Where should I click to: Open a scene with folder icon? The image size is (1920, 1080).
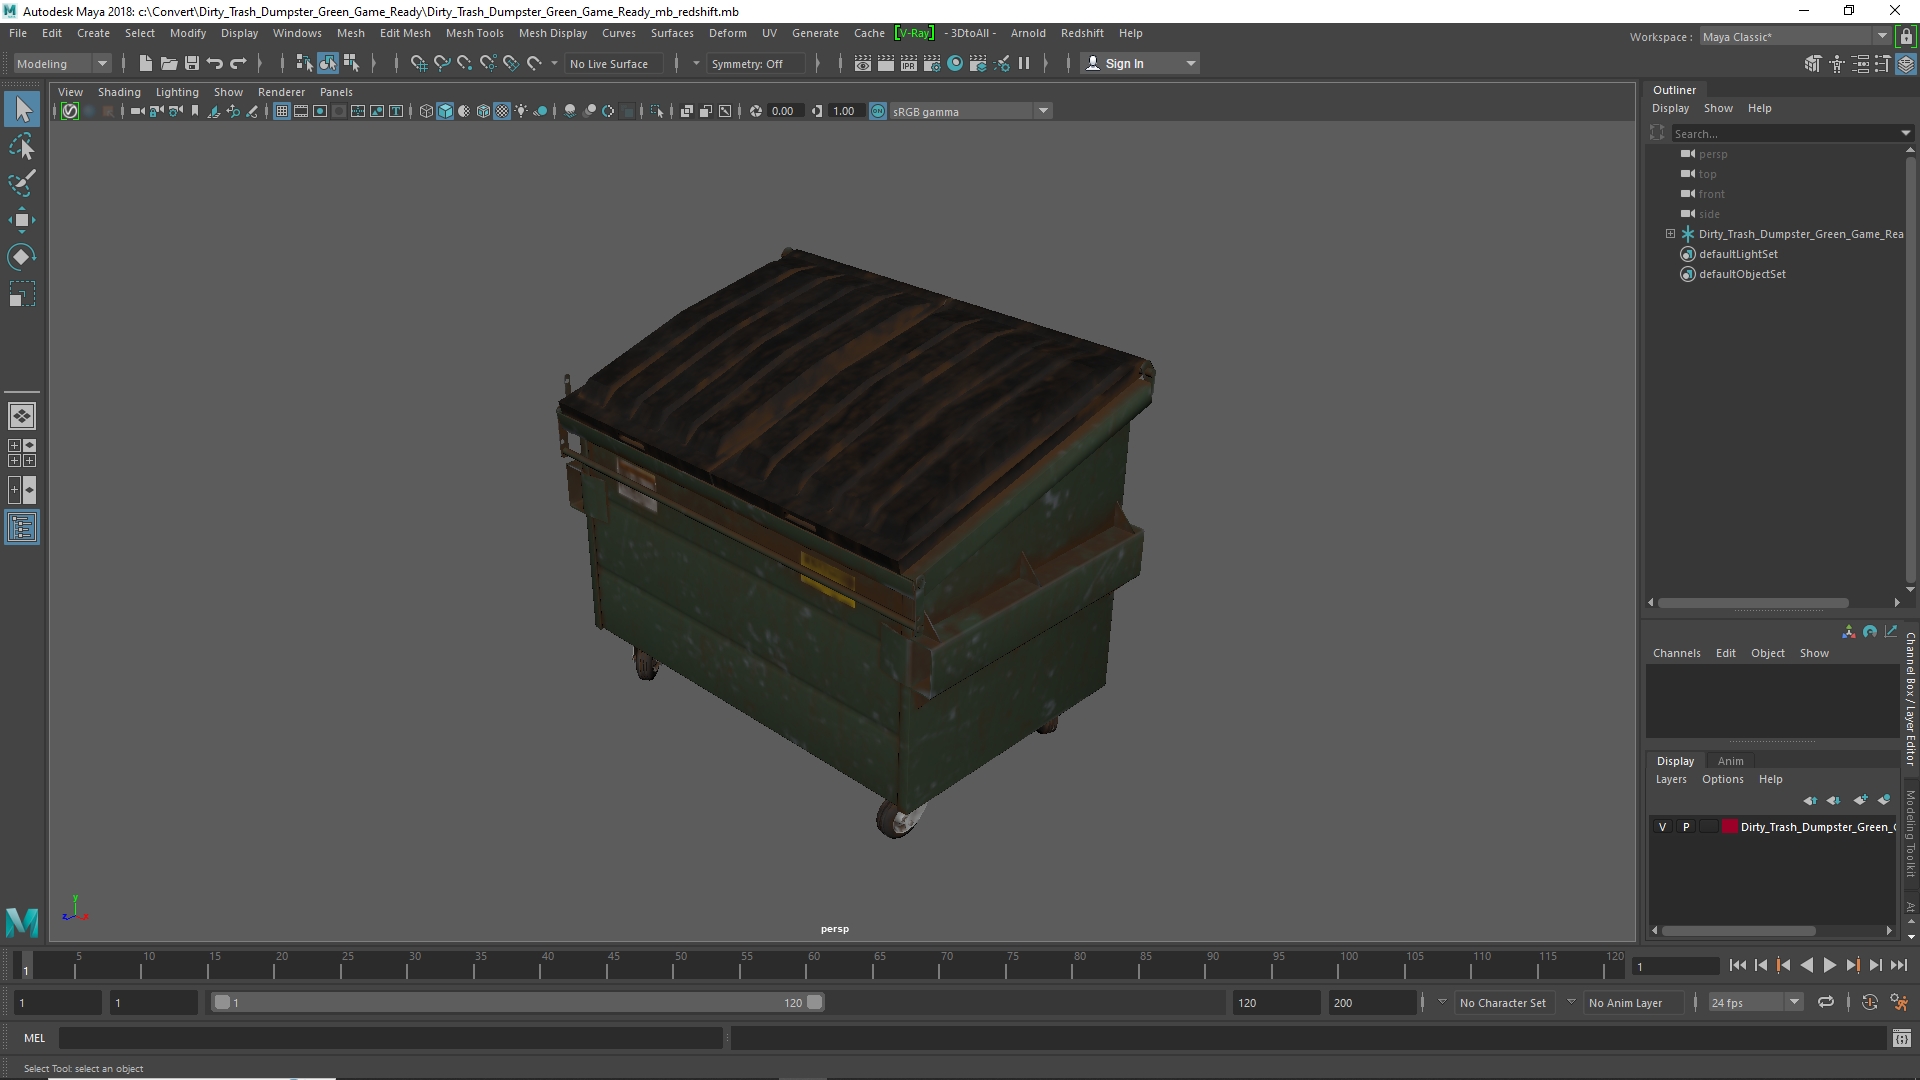(168, 63)
